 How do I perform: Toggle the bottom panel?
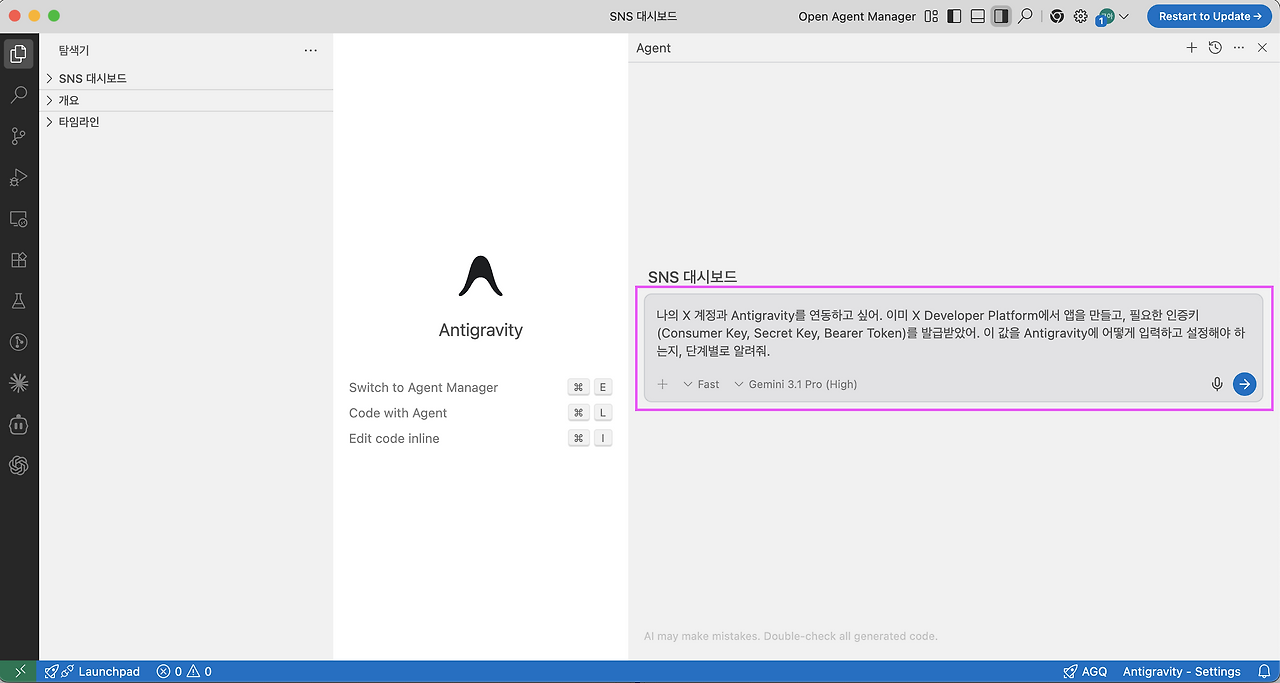click(977, 16)
